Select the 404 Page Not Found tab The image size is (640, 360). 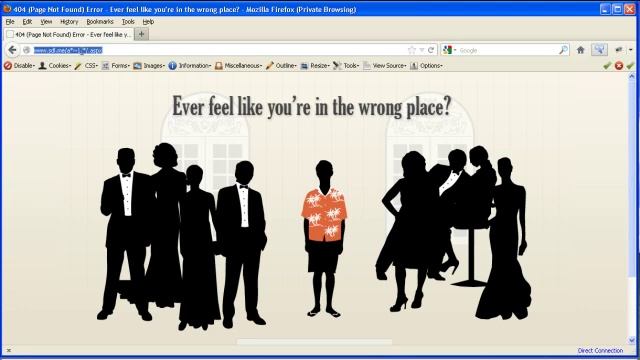[x=69, y=35]
